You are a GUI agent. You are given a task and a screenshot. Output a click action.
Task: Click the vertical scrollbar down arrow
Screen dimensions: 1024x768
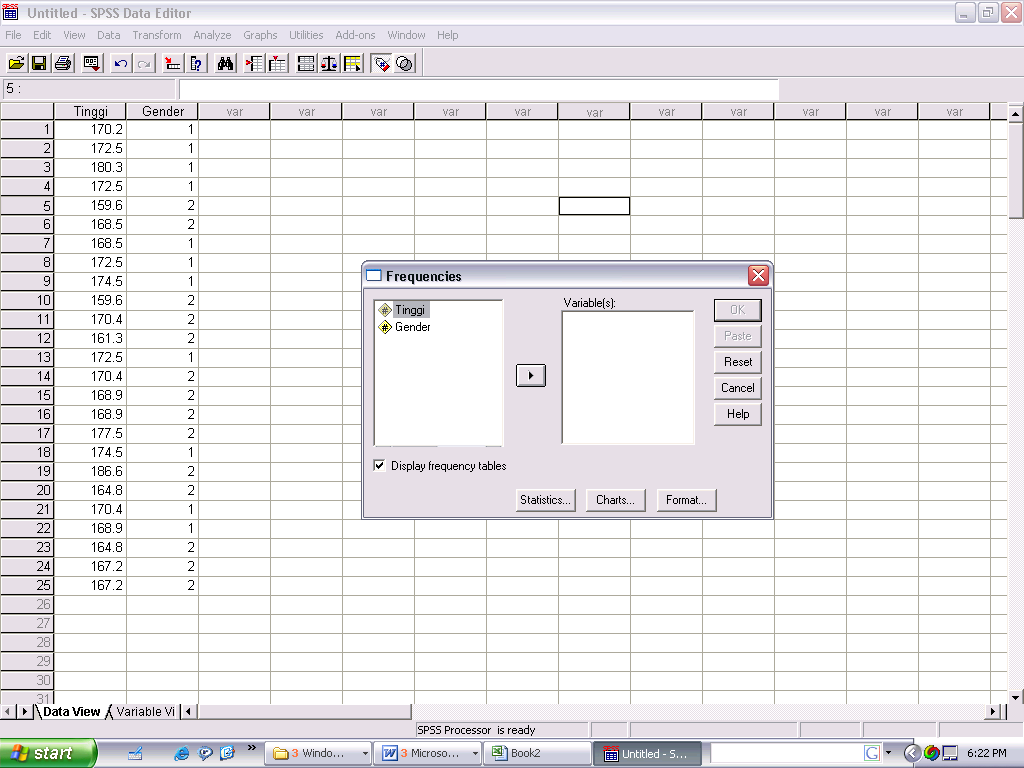1016,697
